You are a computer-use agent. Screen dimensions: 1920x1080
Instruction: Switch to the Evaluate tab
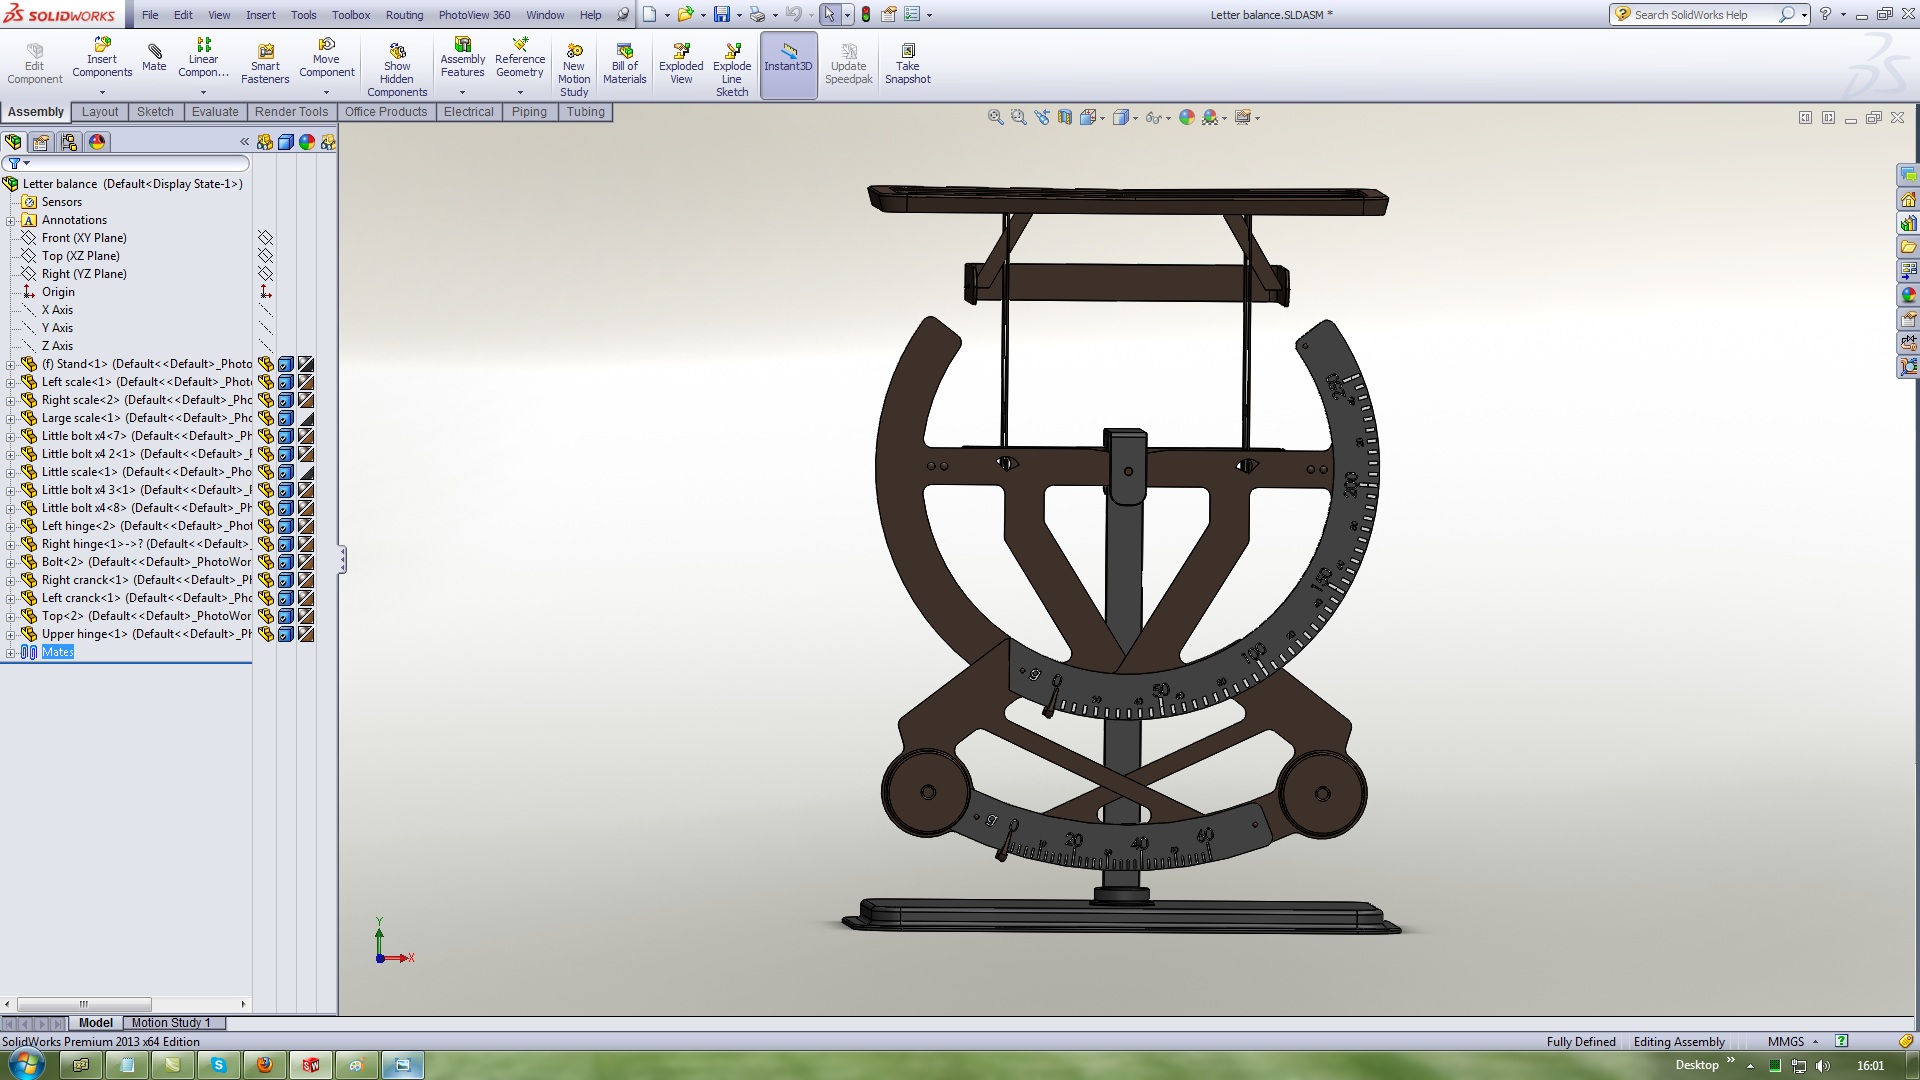click(x=215, y=112)
